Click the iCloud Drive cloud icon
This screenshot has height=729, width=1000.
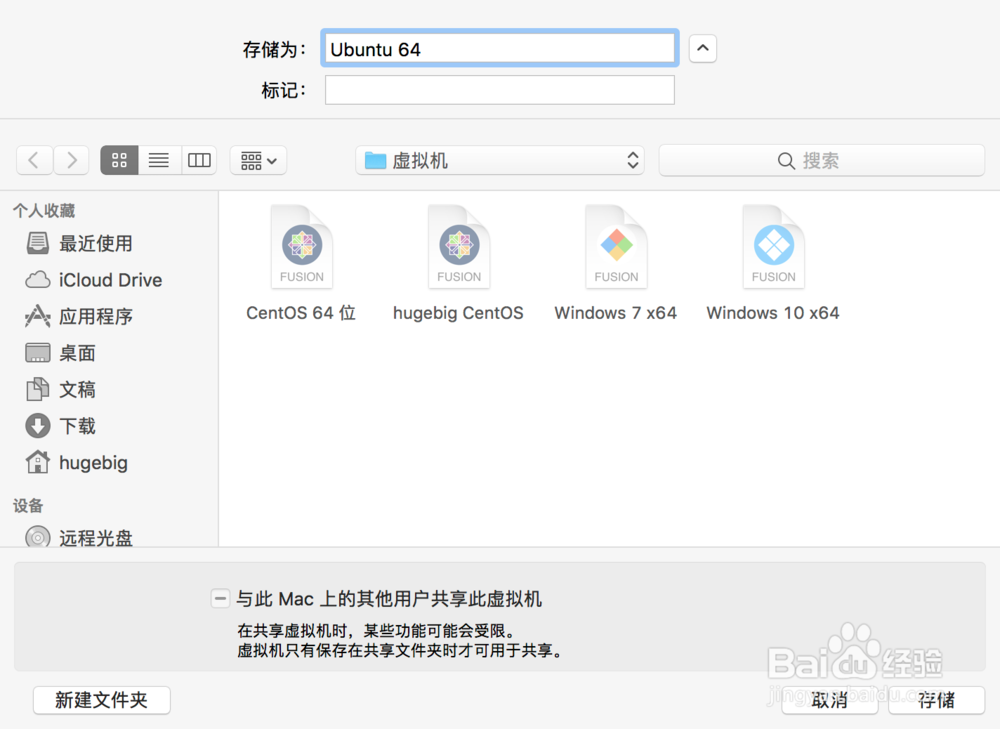pos(38,280)
